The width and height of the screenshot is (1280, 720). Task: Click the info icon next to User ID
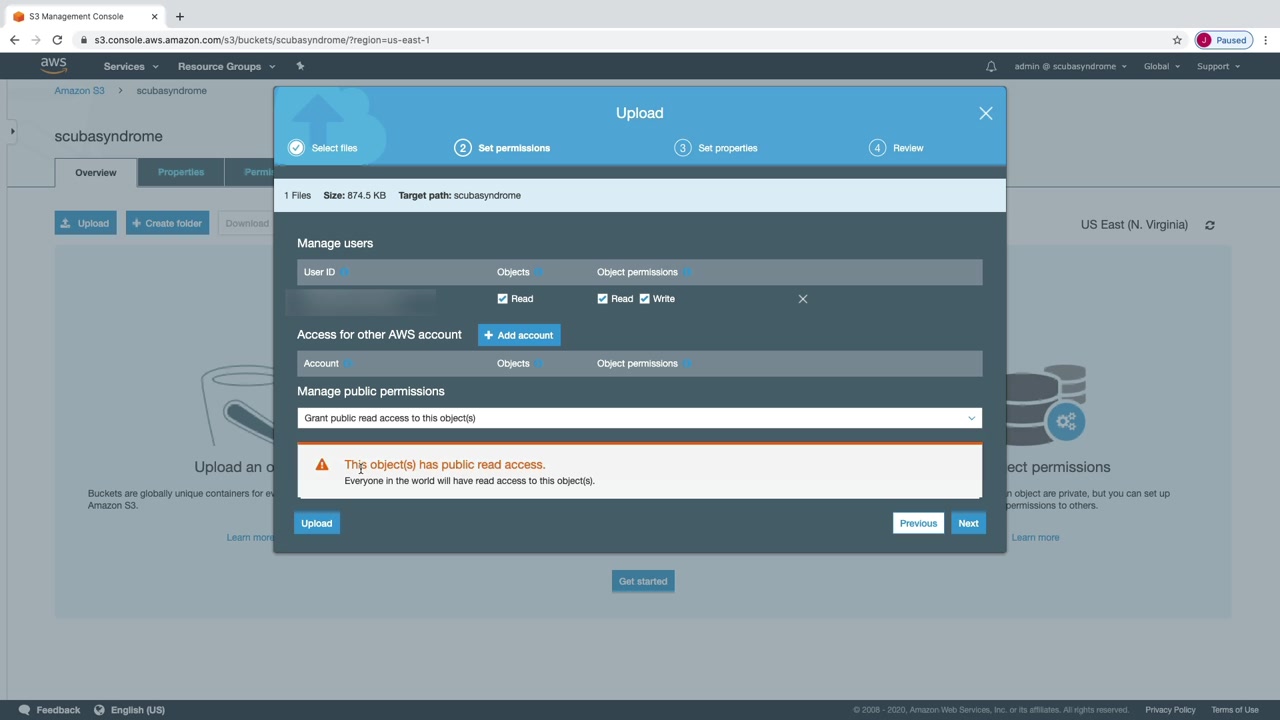click(344, 272)
